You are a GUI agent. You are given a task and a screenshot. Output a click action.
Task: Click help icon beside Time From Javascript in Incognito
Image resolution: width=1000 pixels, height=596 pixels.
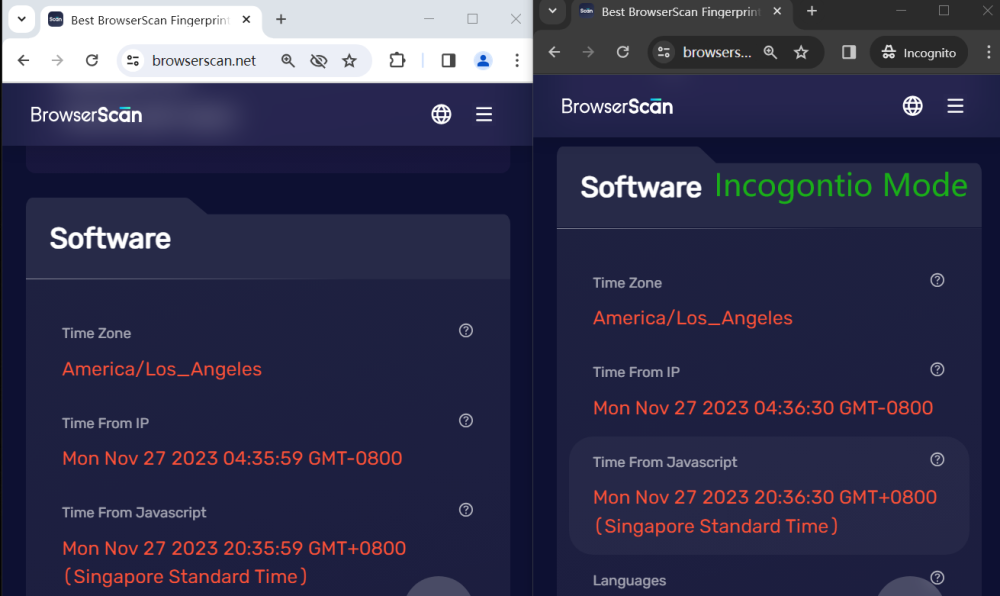pyautogui.click(x=937, y=460)
